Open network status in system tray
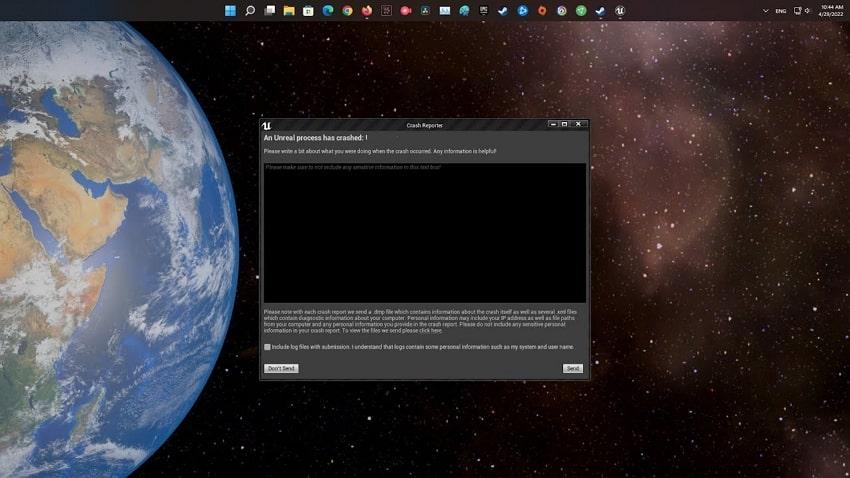This screenshot has height=478, width=850. point(797,11)
